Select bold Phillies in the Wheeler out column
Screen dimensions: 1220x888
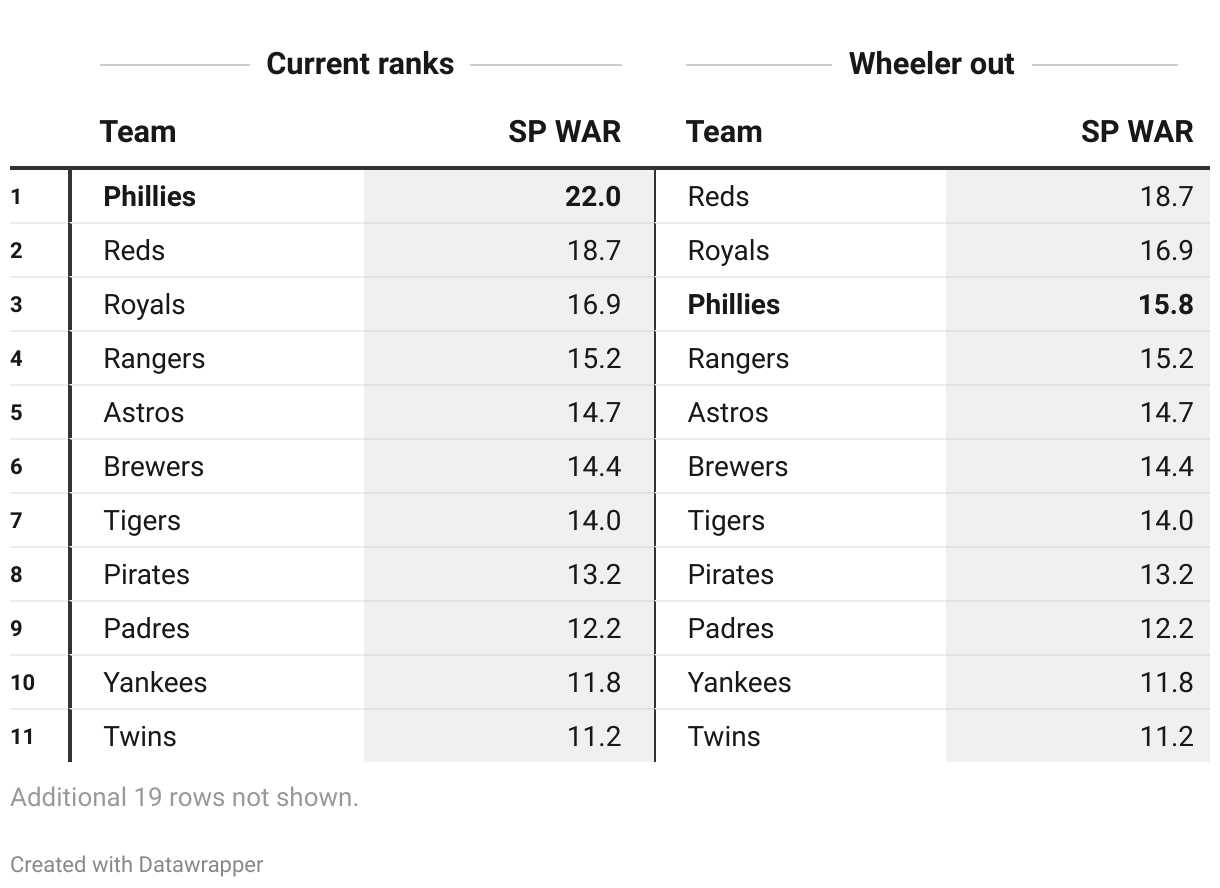(734, 304)
